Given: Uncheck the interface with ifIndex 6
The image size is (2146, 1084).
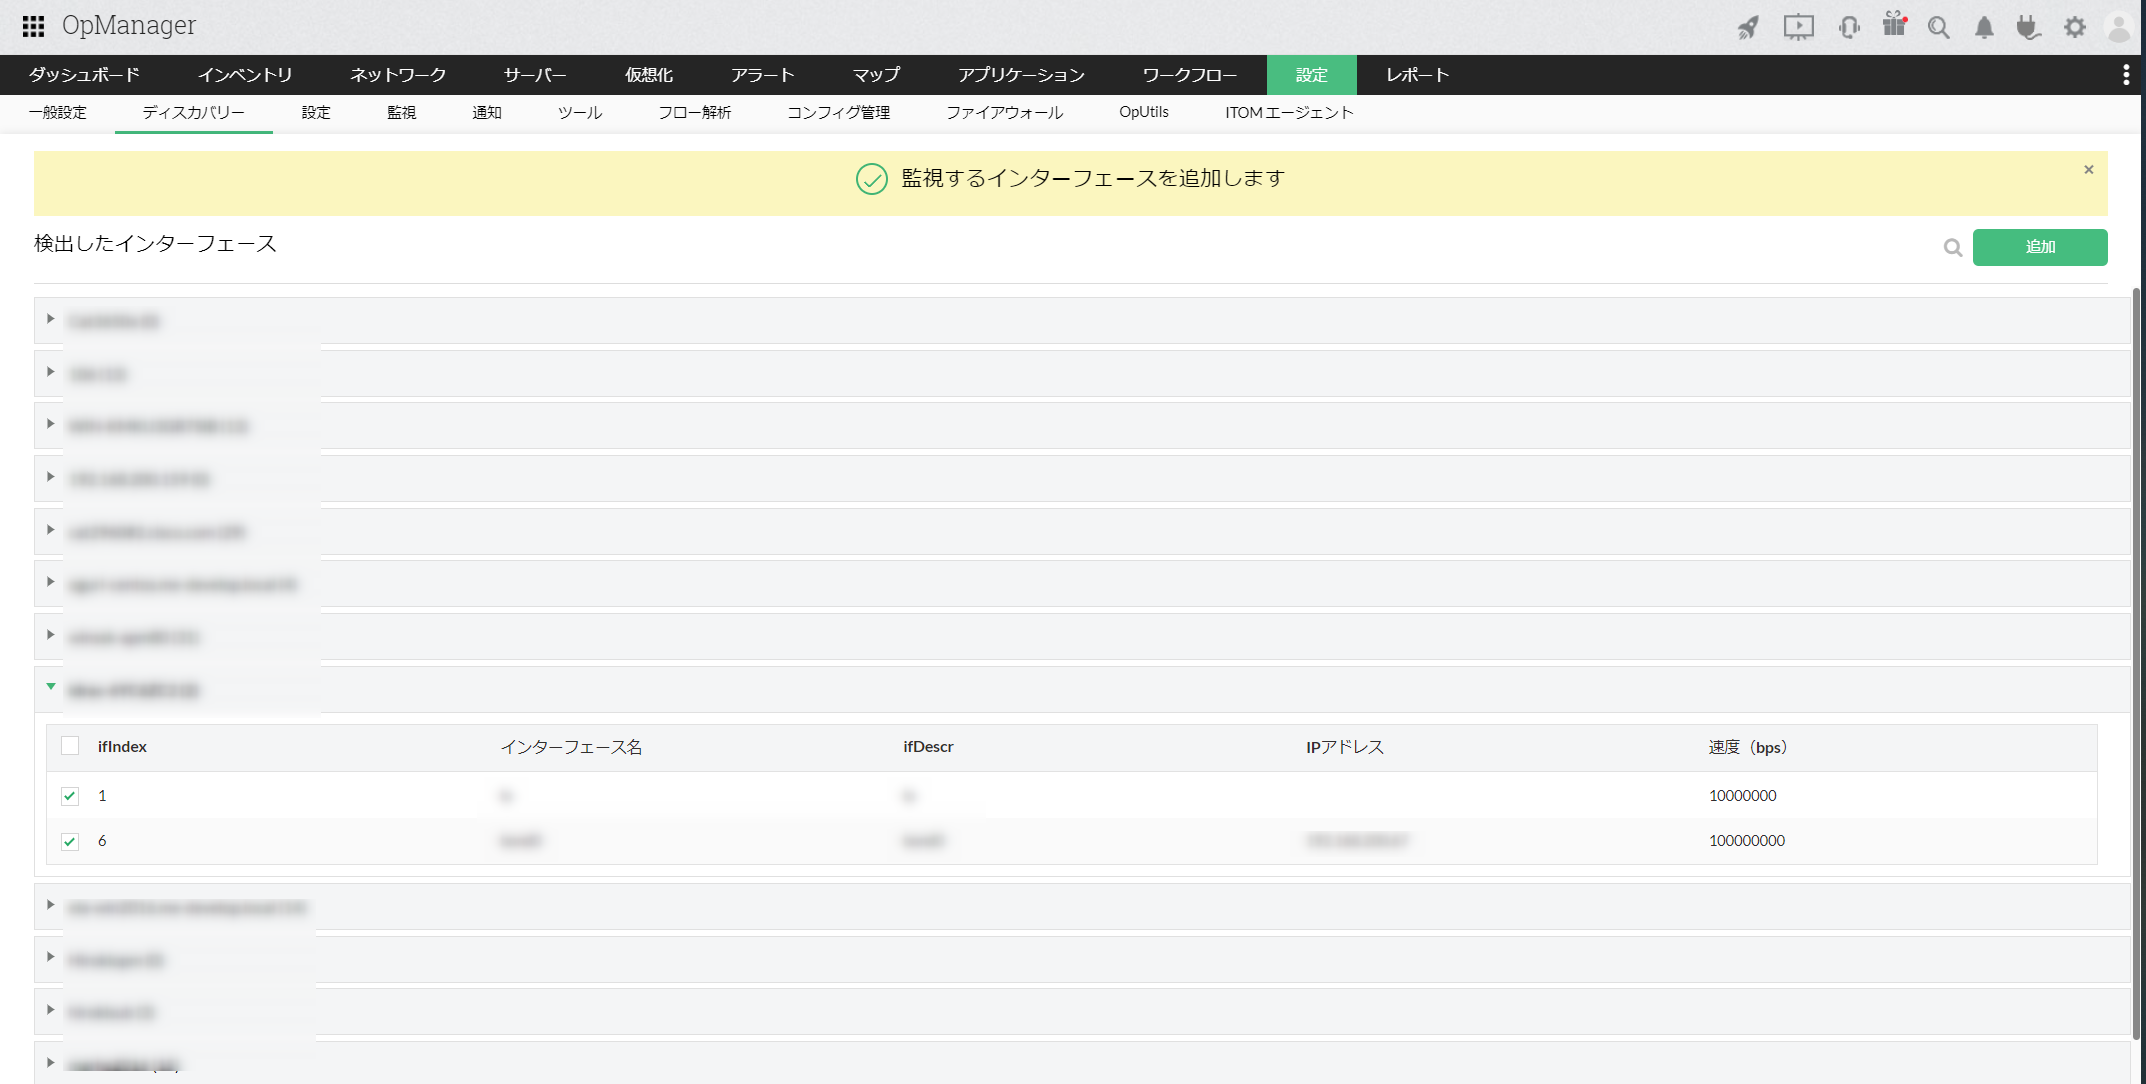Looking at the screenshot, I should click(x=70, y=841).
